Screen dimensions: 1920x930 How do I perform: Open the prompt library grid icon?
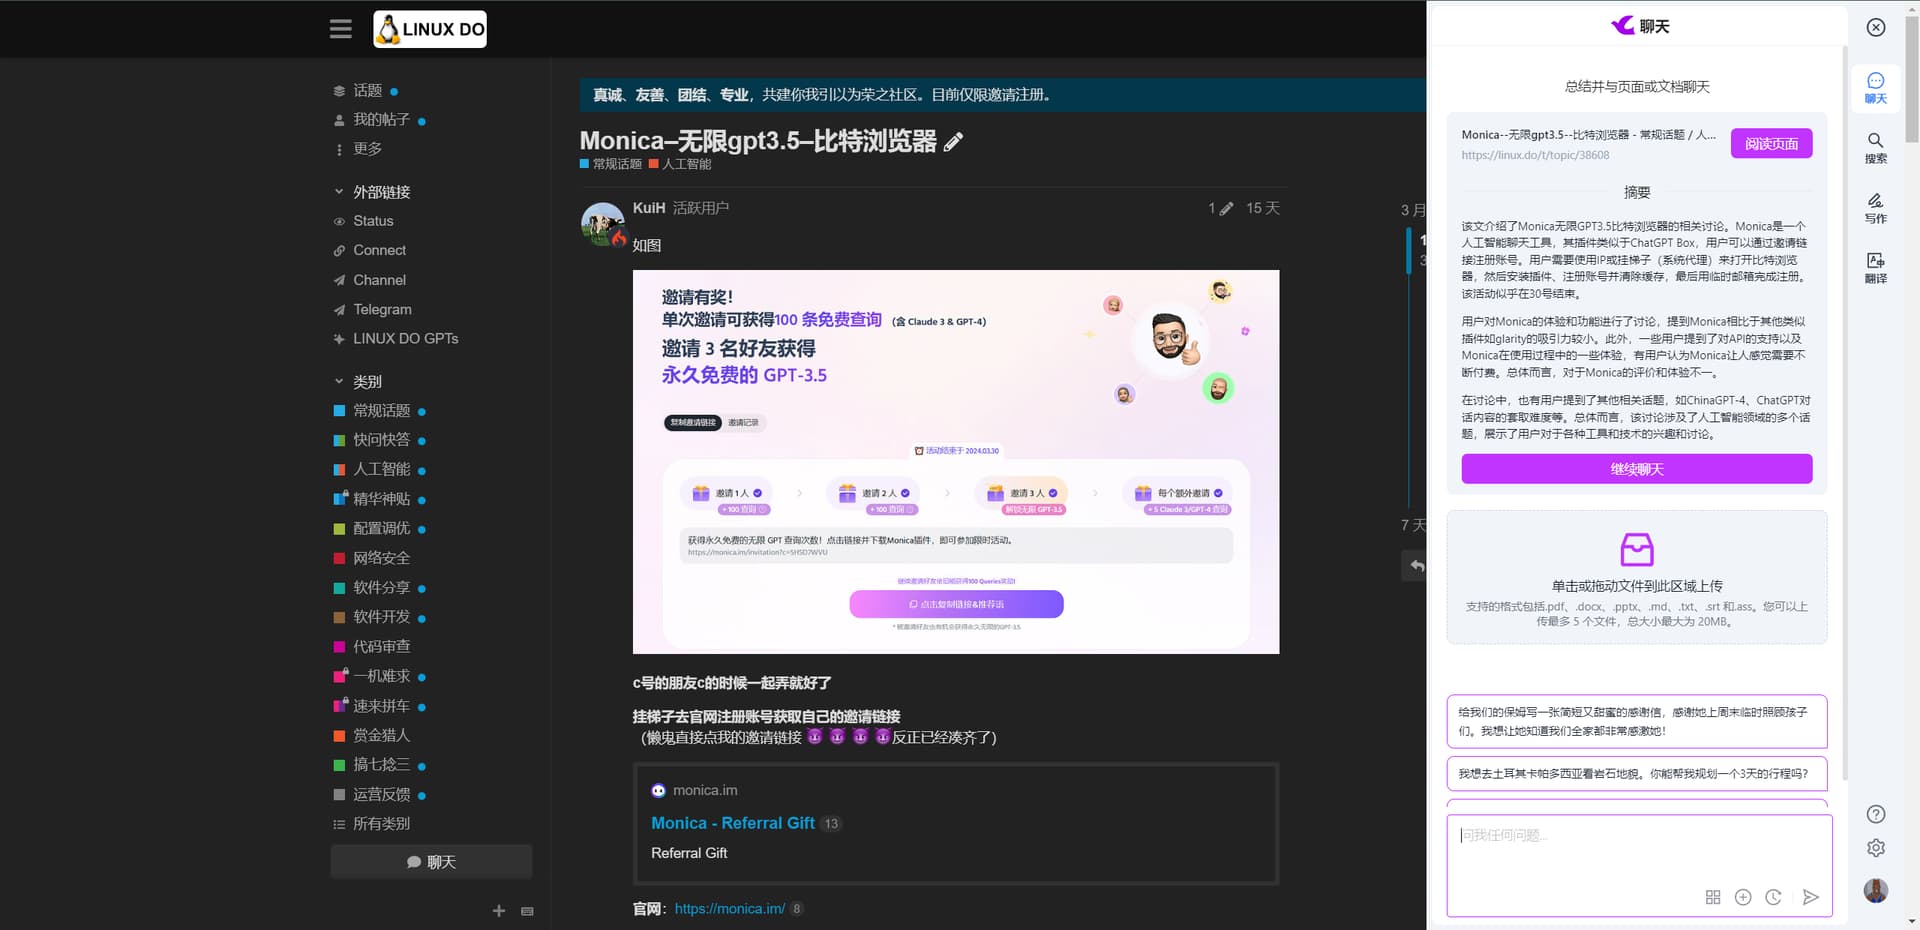pos(1713,897)
